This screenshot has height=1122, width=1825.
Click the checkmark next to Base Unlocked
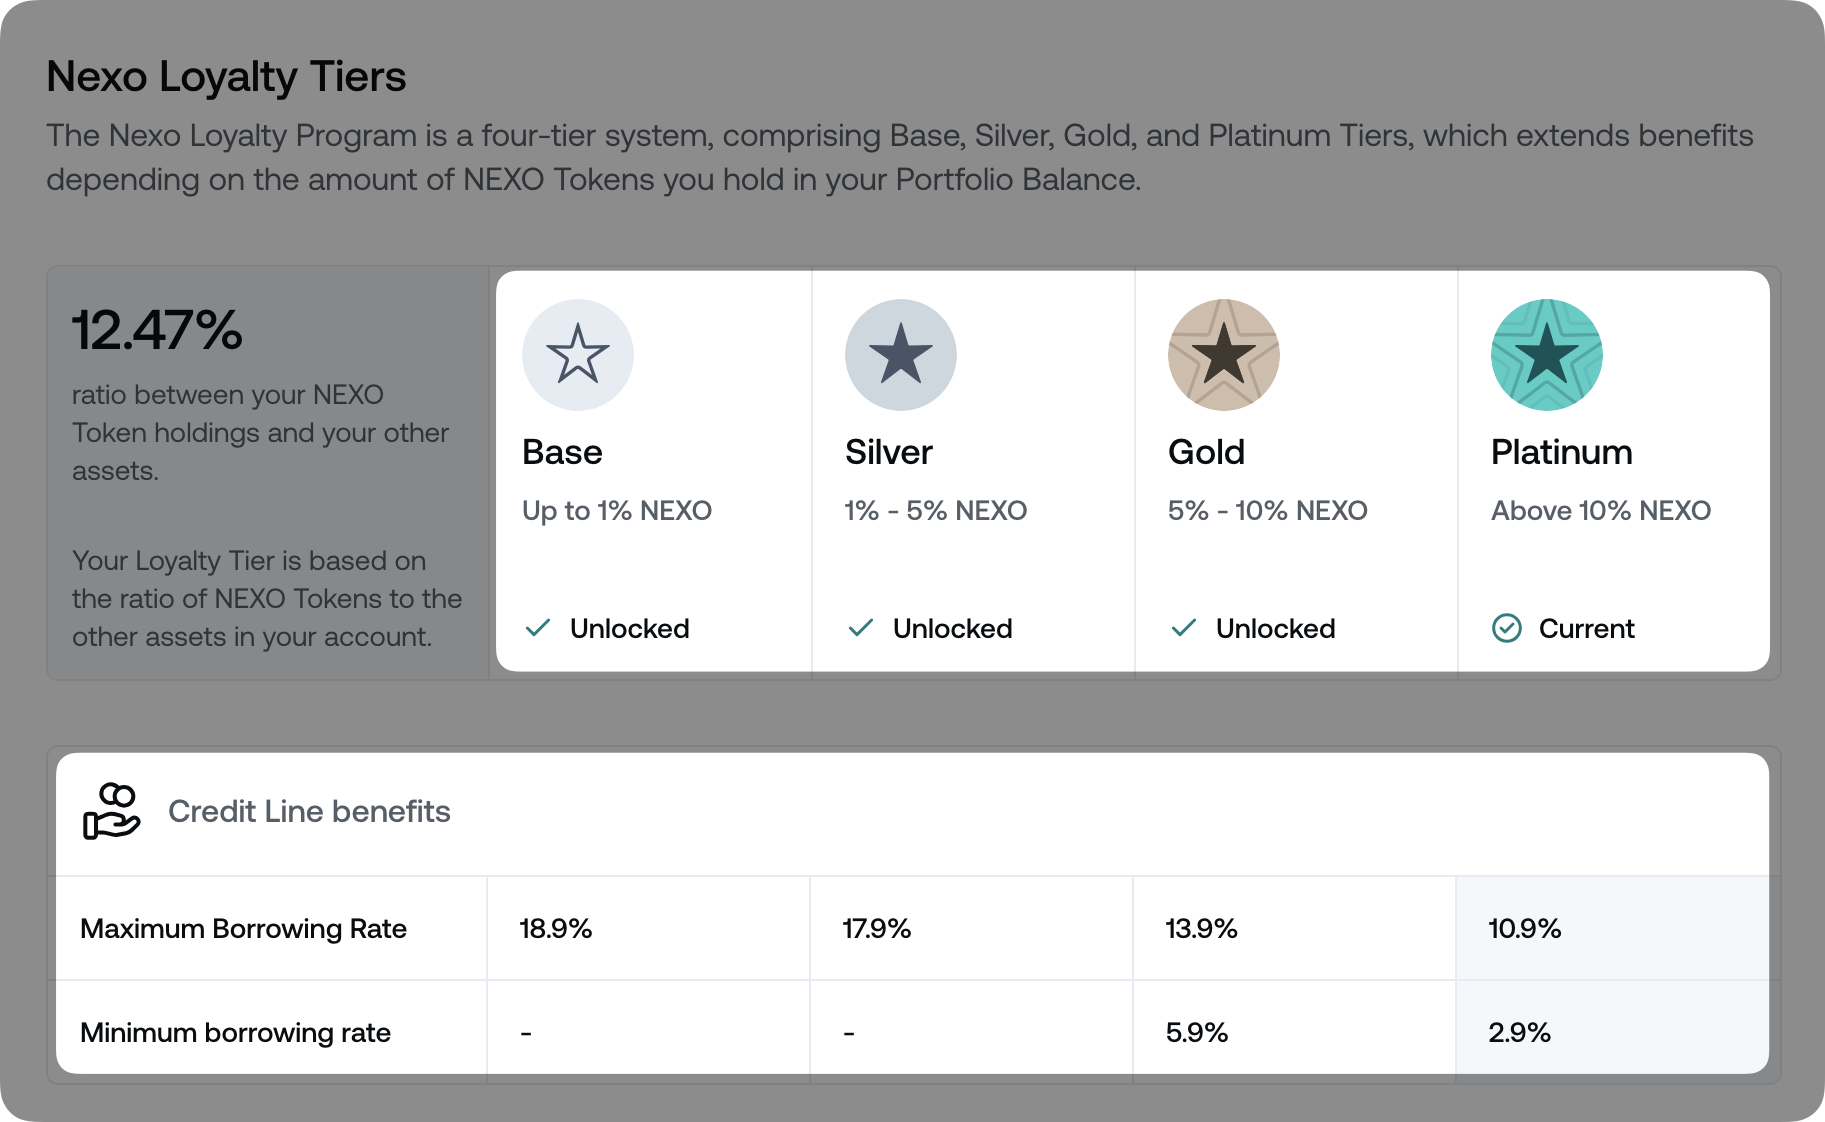(537, 628)
